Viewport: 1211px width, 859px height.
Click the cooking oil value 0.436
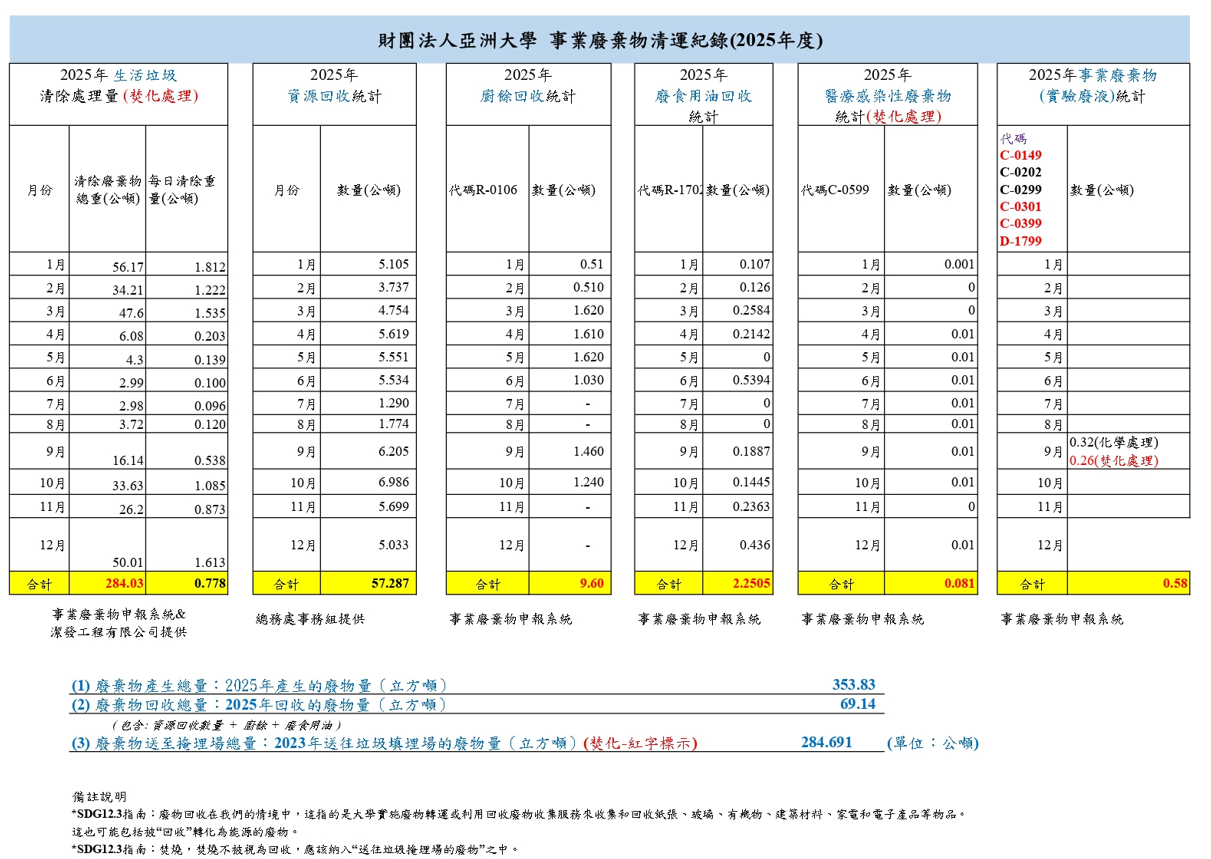(755, 545)
